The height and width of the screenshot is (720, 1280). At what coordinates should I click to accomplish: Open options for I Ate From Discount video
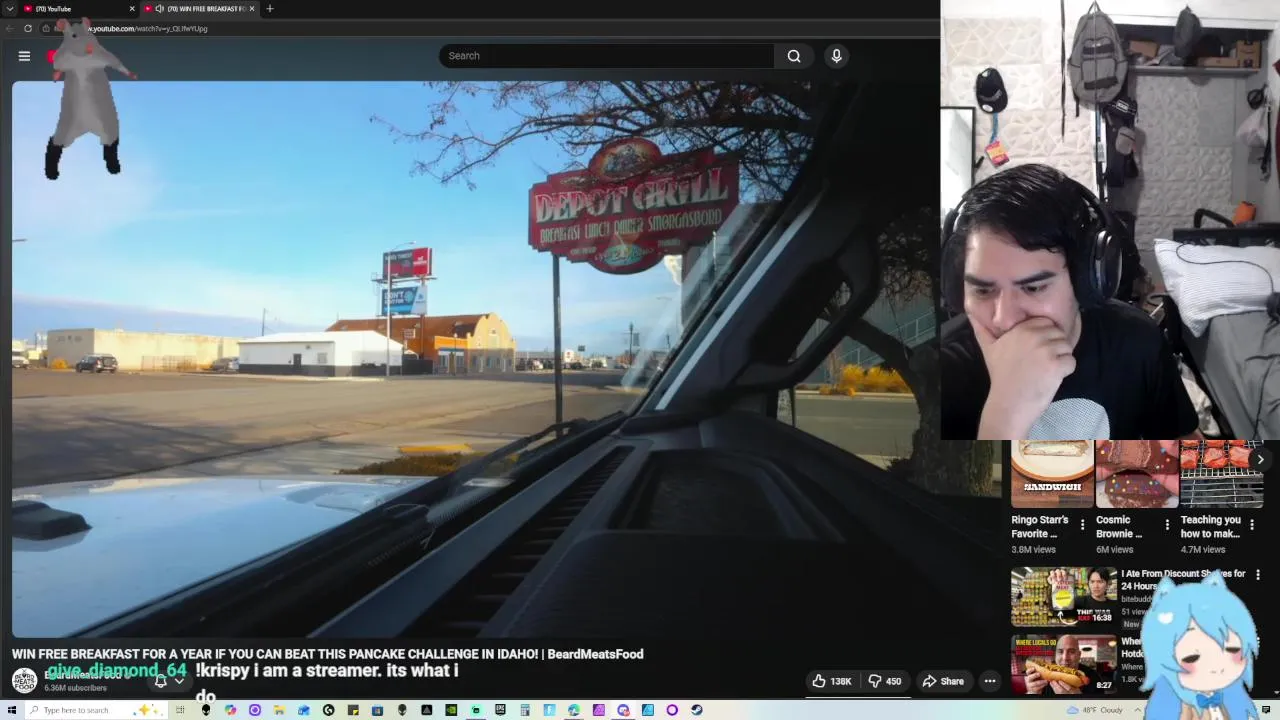(1258, 575)
